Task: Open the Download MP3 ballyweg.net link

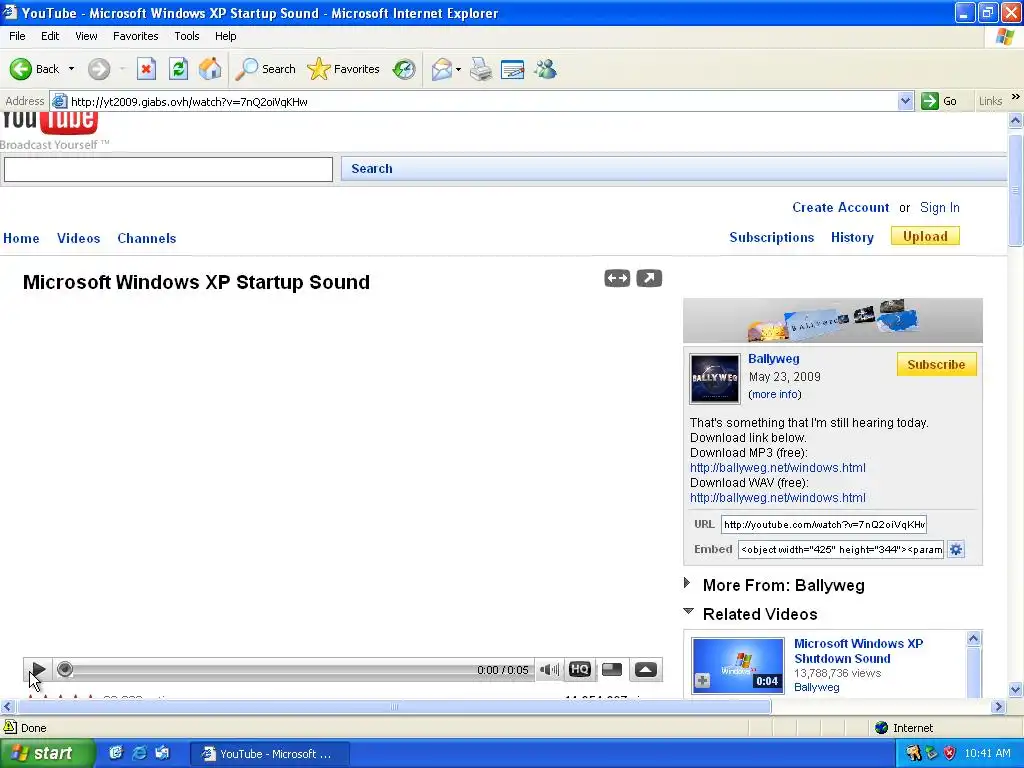Action: (x=778, y=468)
